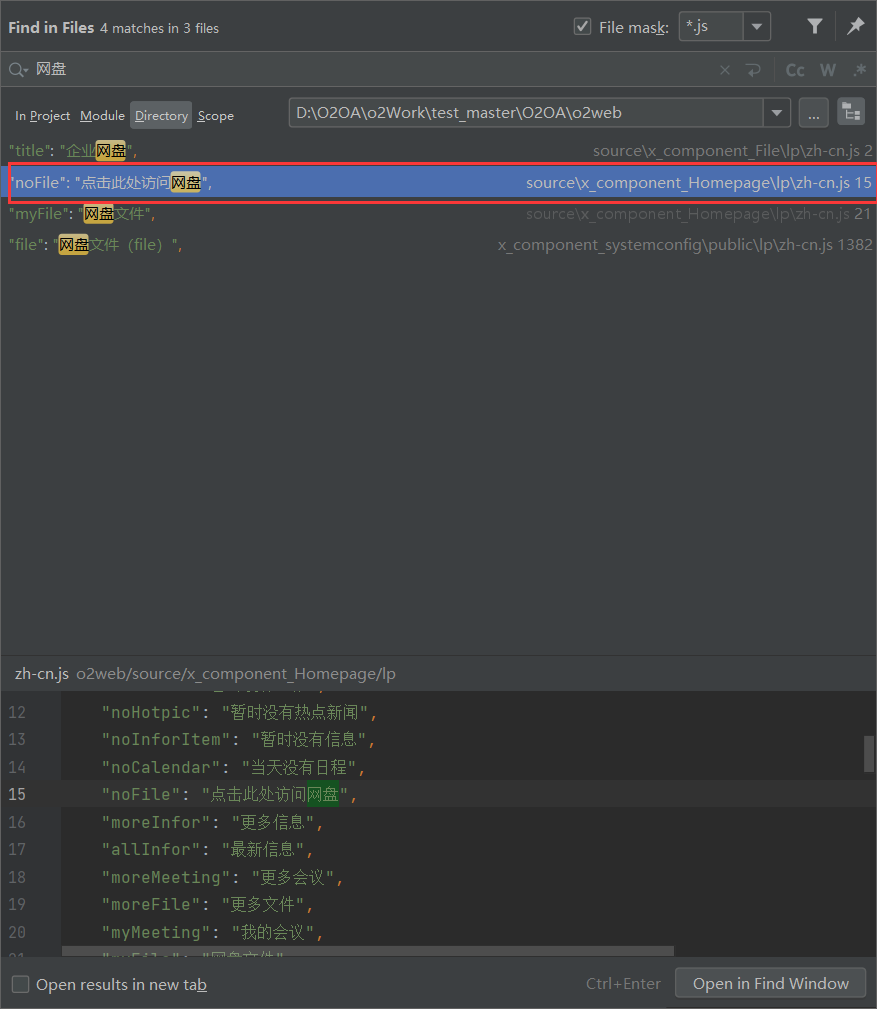Image resolution: width=877 pixels, height=1009 pixels.
Task: Click the filter search results icon
Action: point(815,27)
